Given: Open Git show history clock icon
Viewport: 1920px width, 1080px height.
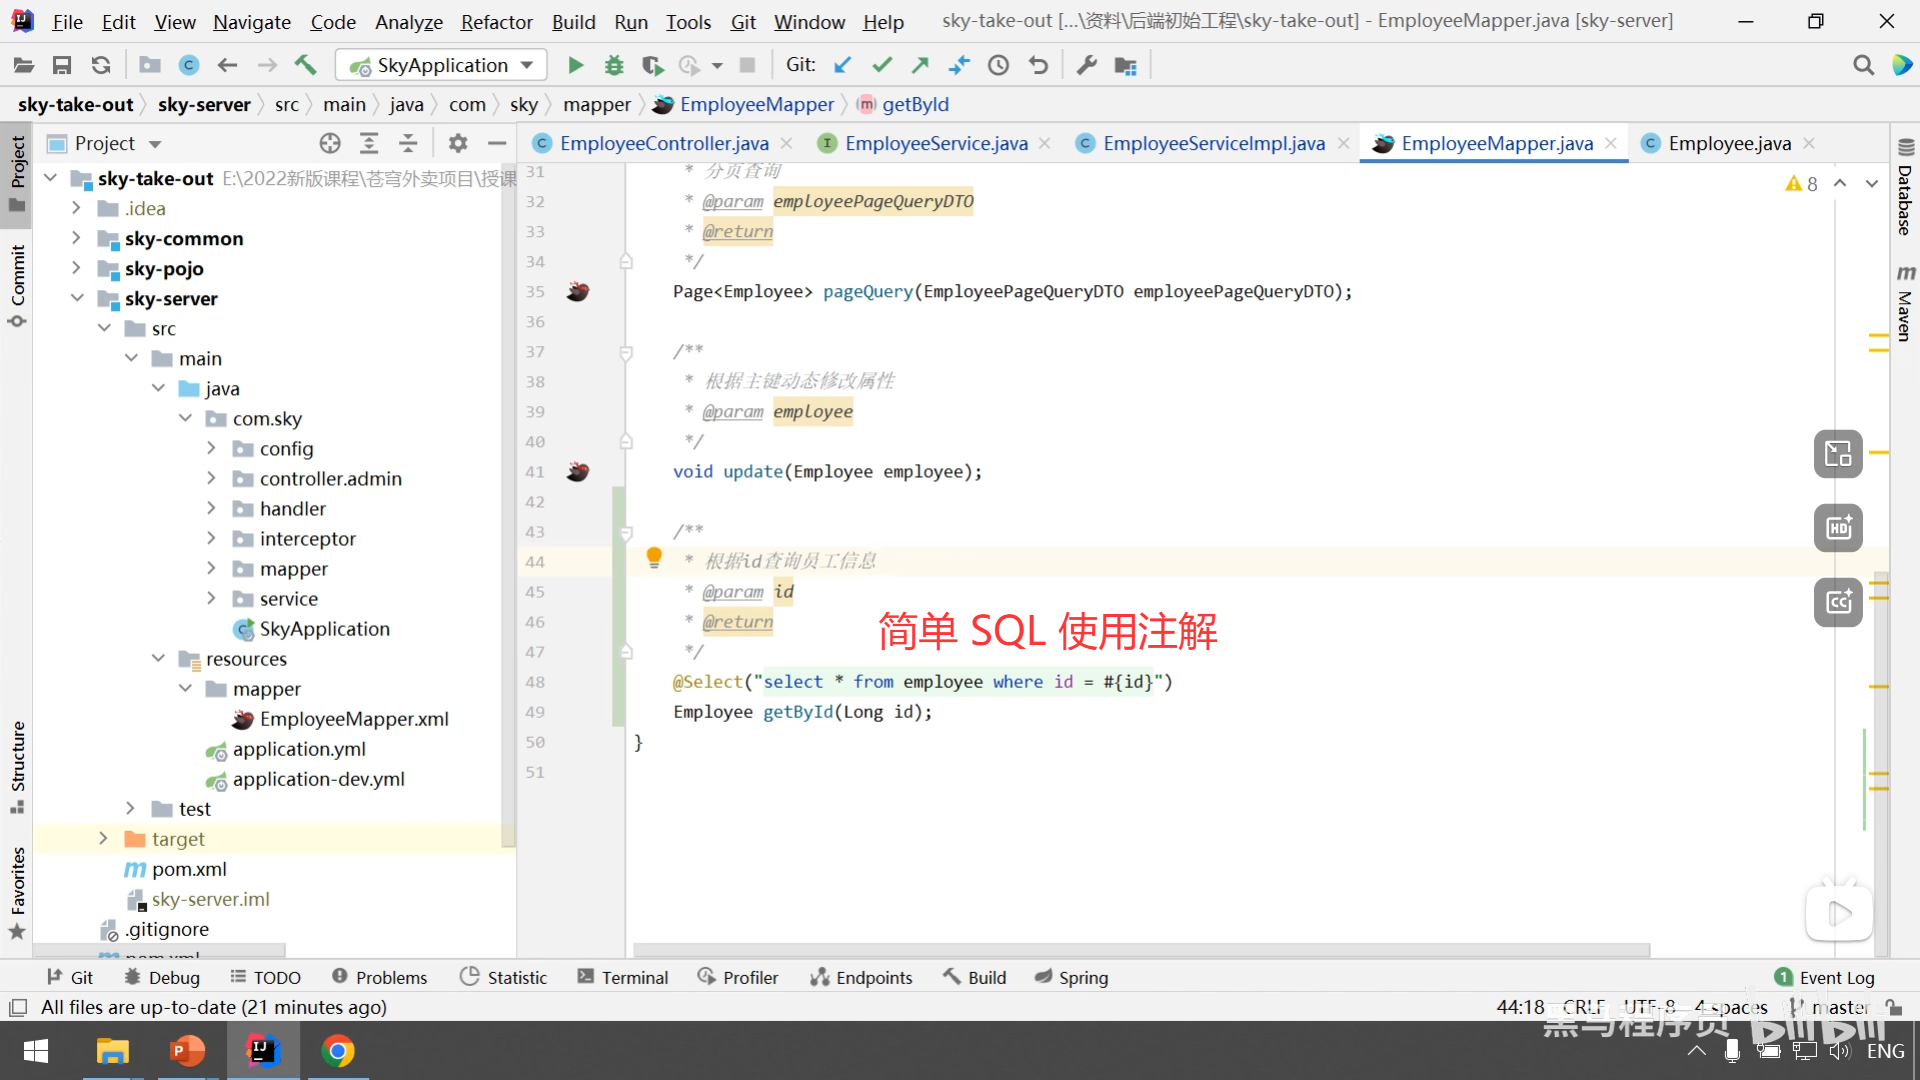Looking at the screenshot, I should click(998, 66).
